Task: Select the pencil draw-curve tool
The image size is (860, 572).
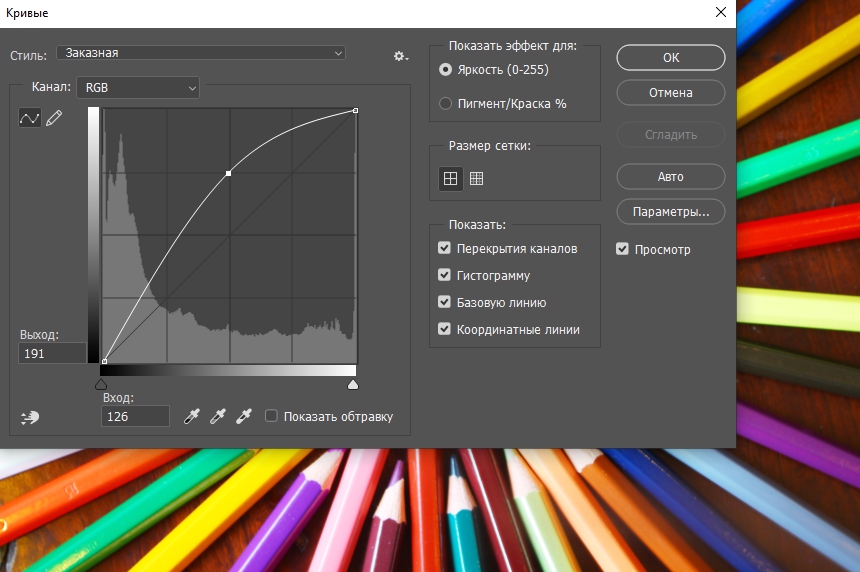Action: [x=54, y=117]
